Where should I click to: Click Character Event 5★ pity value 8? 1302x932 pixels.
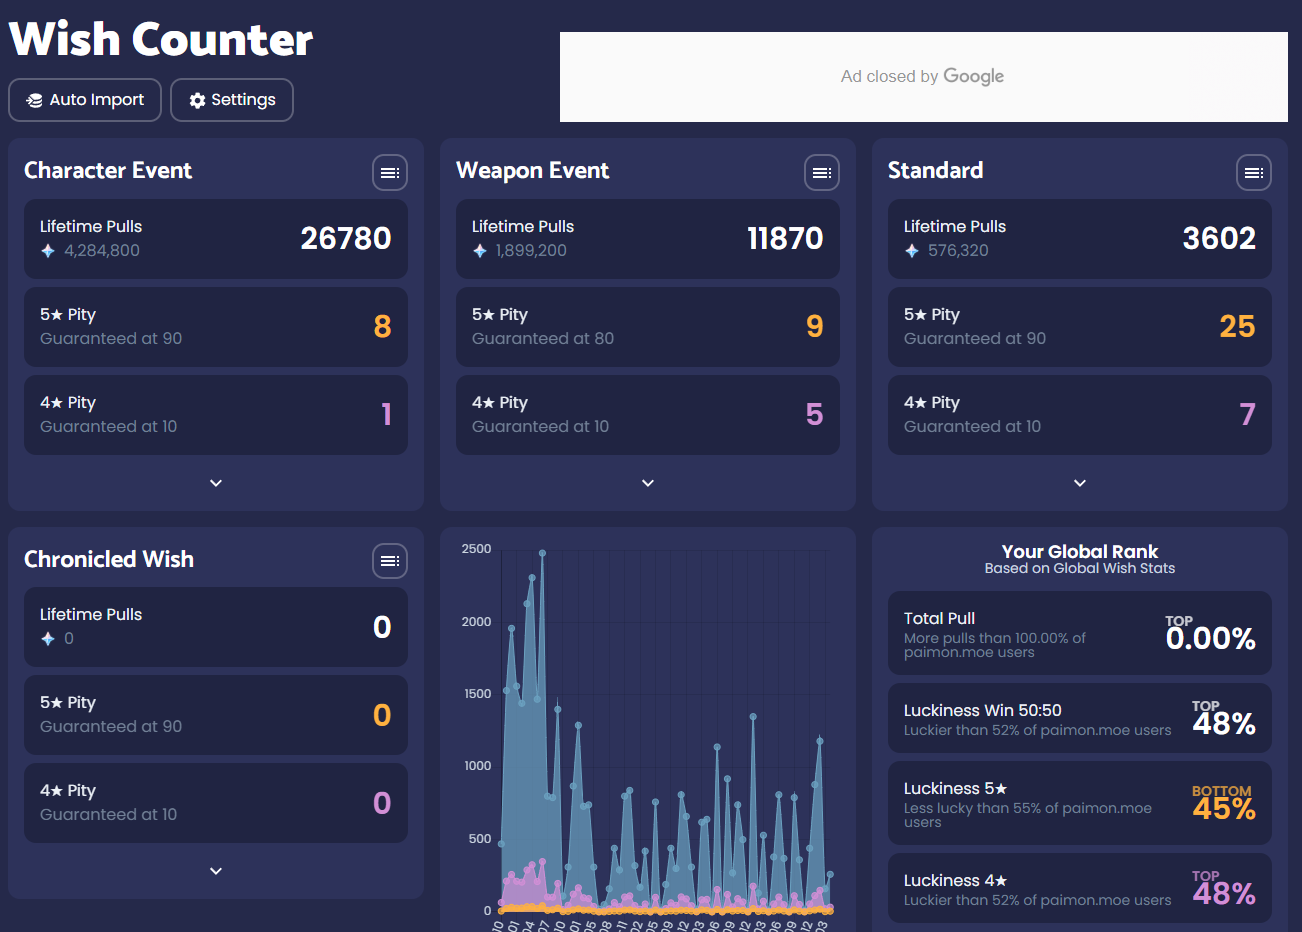[x=382, y=326]
